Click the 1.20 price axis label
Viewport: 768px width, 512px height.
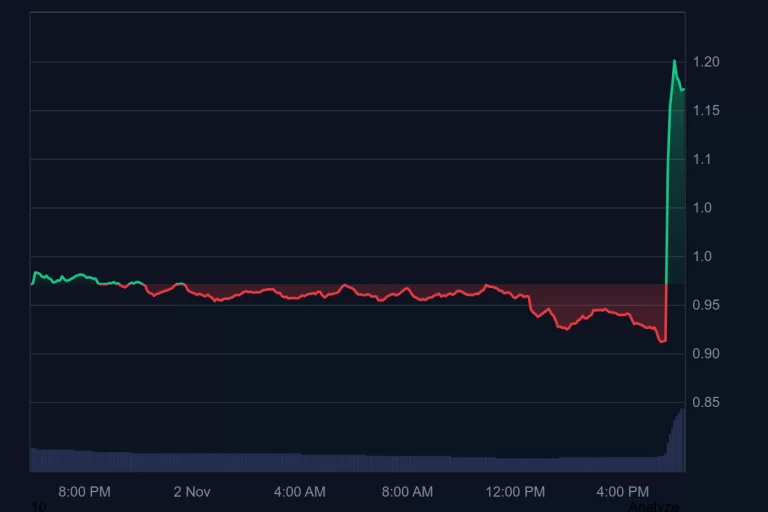pyautogui.click(x=708, y=62)
